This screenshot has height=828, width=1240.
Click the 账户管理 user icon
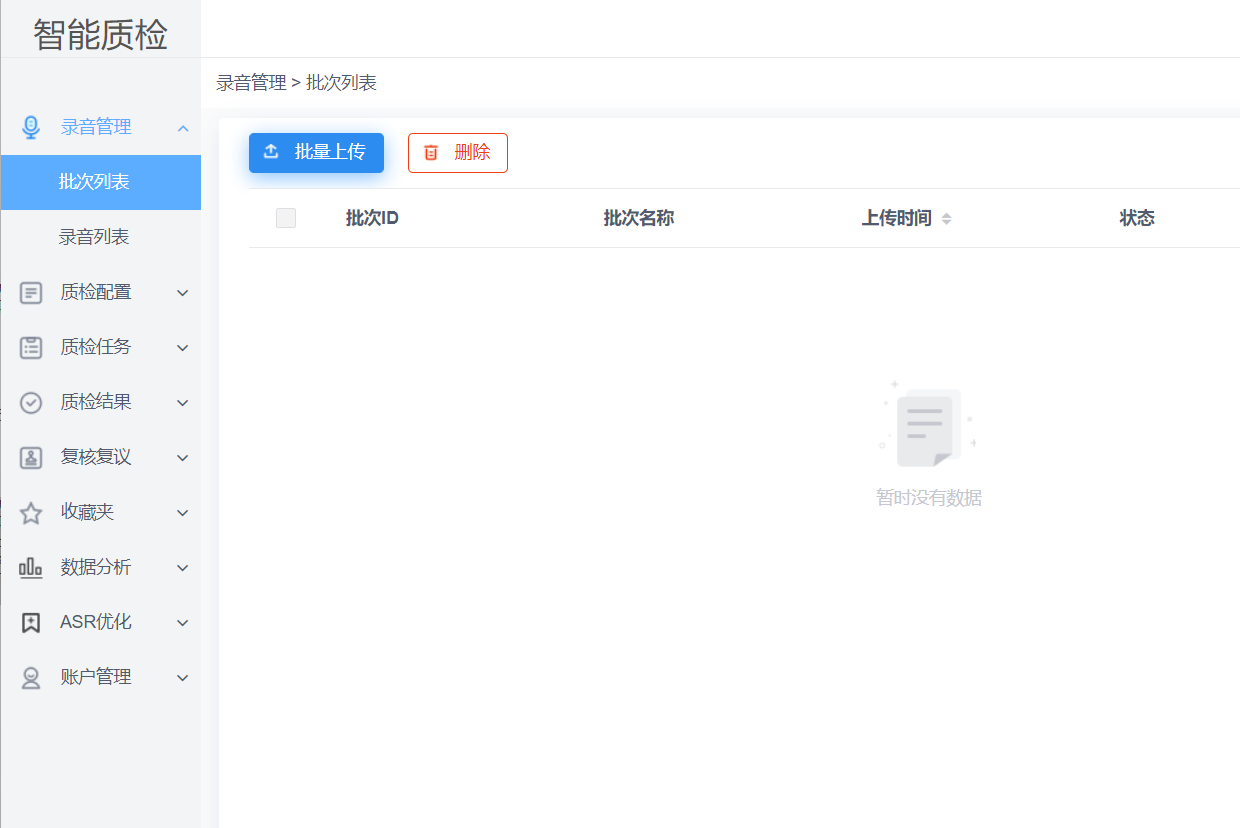coord(31,678)
